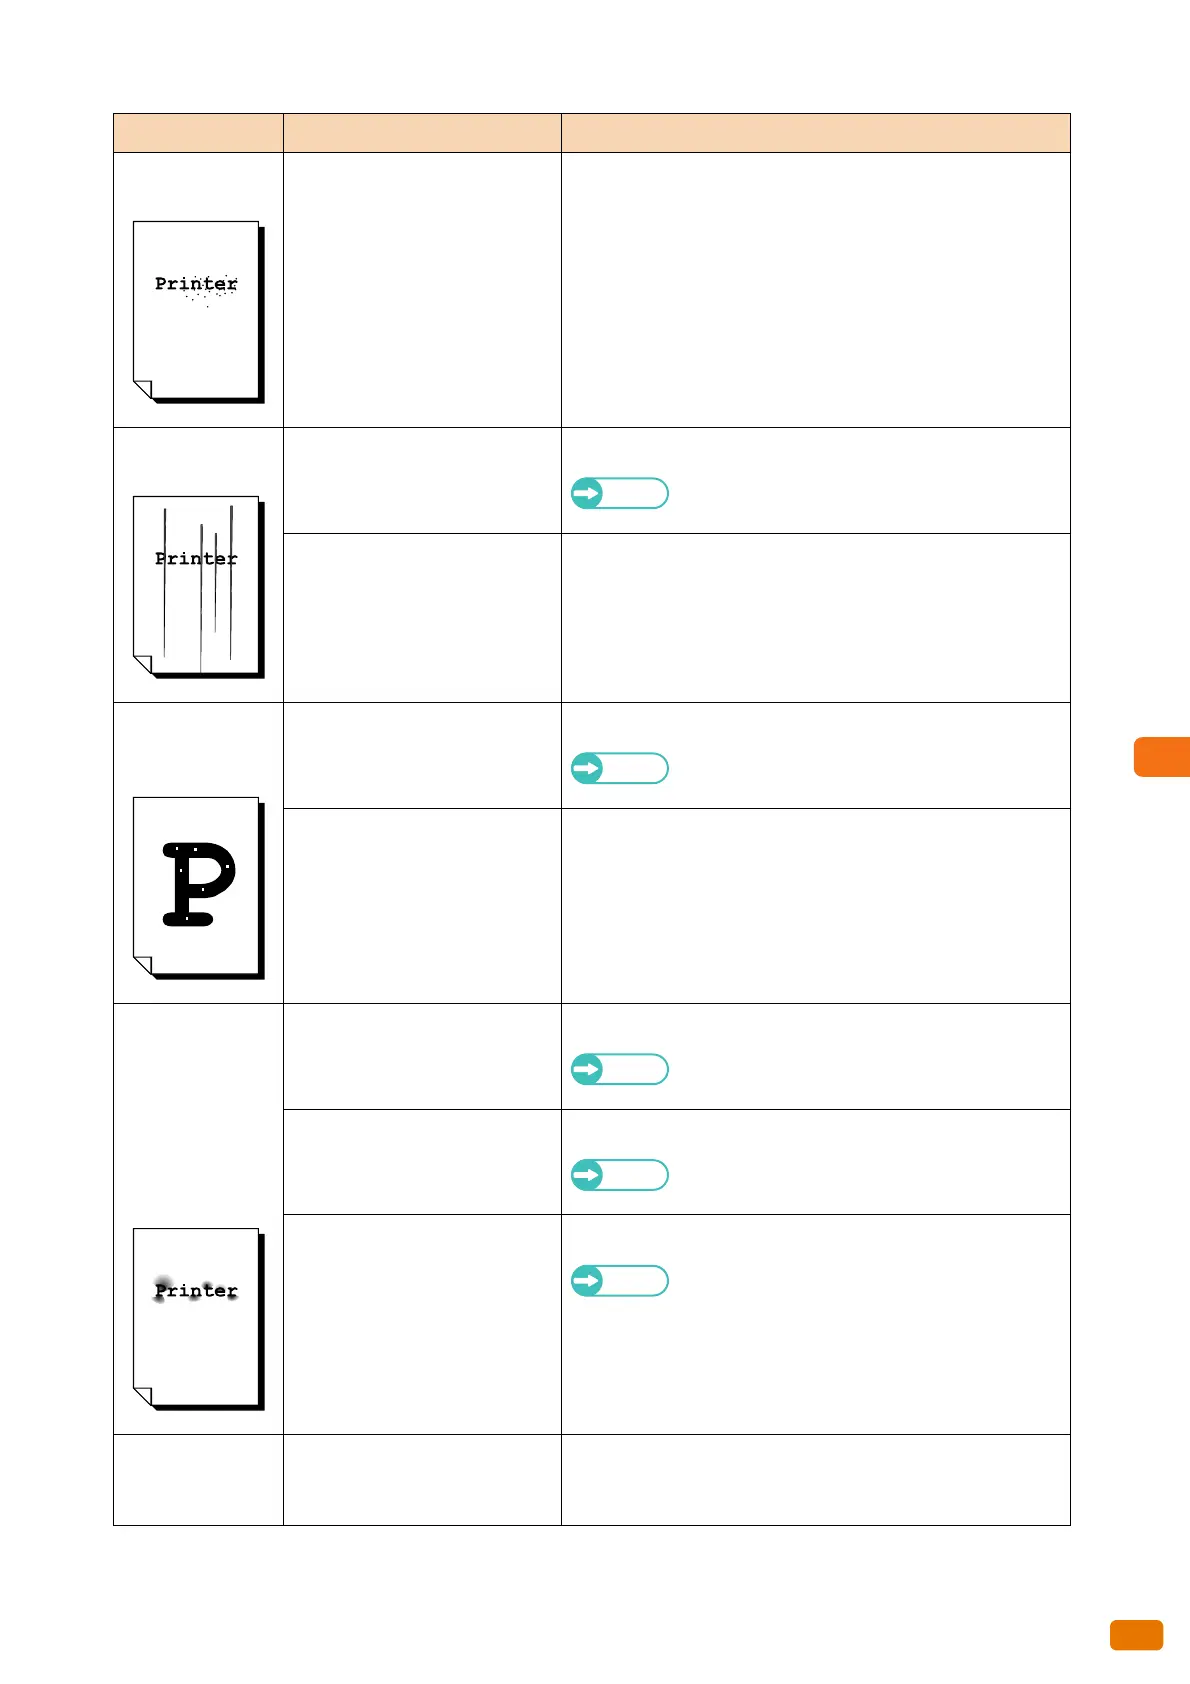
Task: Select the smudged Printer text page illustration
Action: (198, 1319)
